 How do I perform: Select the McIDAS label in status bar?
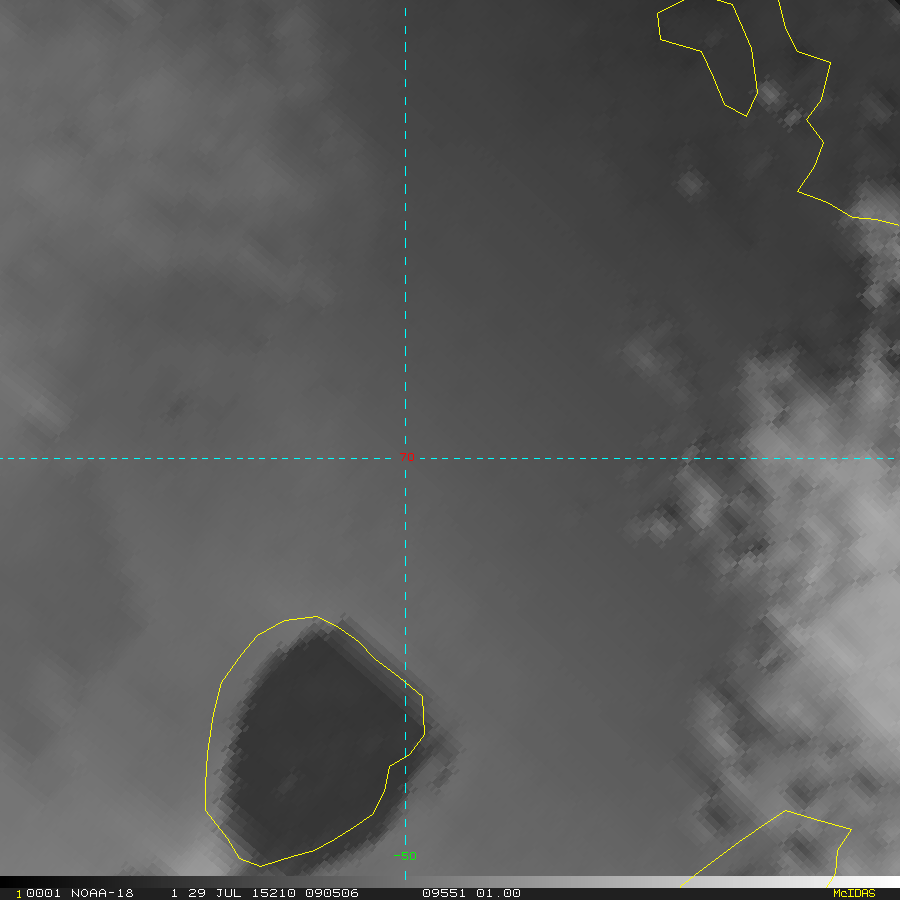tap(854, 893)
